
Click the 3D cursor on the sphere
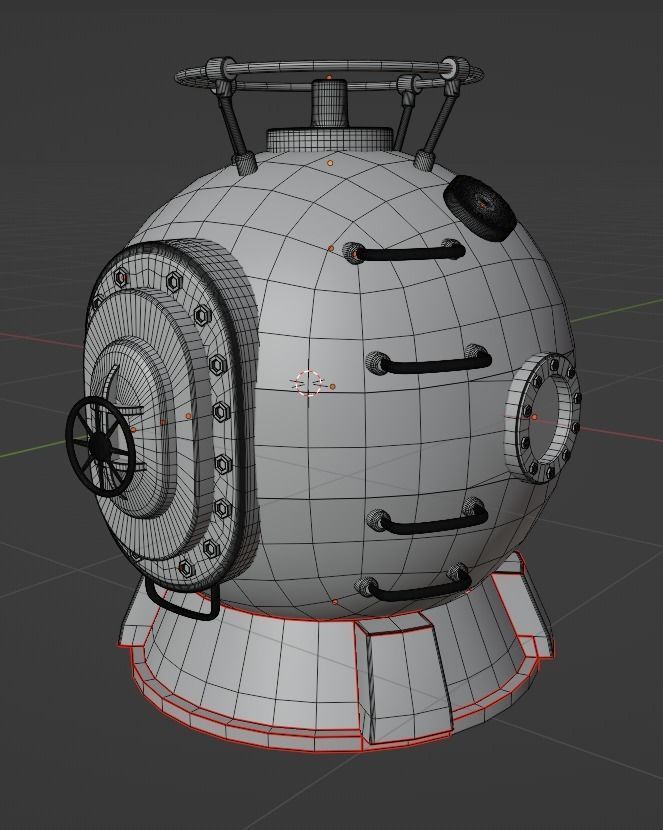(x=308, y=383)
